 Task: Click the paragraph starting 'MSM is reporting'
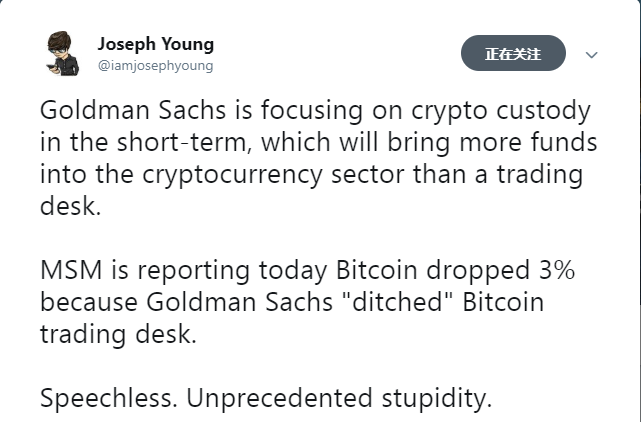tap(307, 302)
